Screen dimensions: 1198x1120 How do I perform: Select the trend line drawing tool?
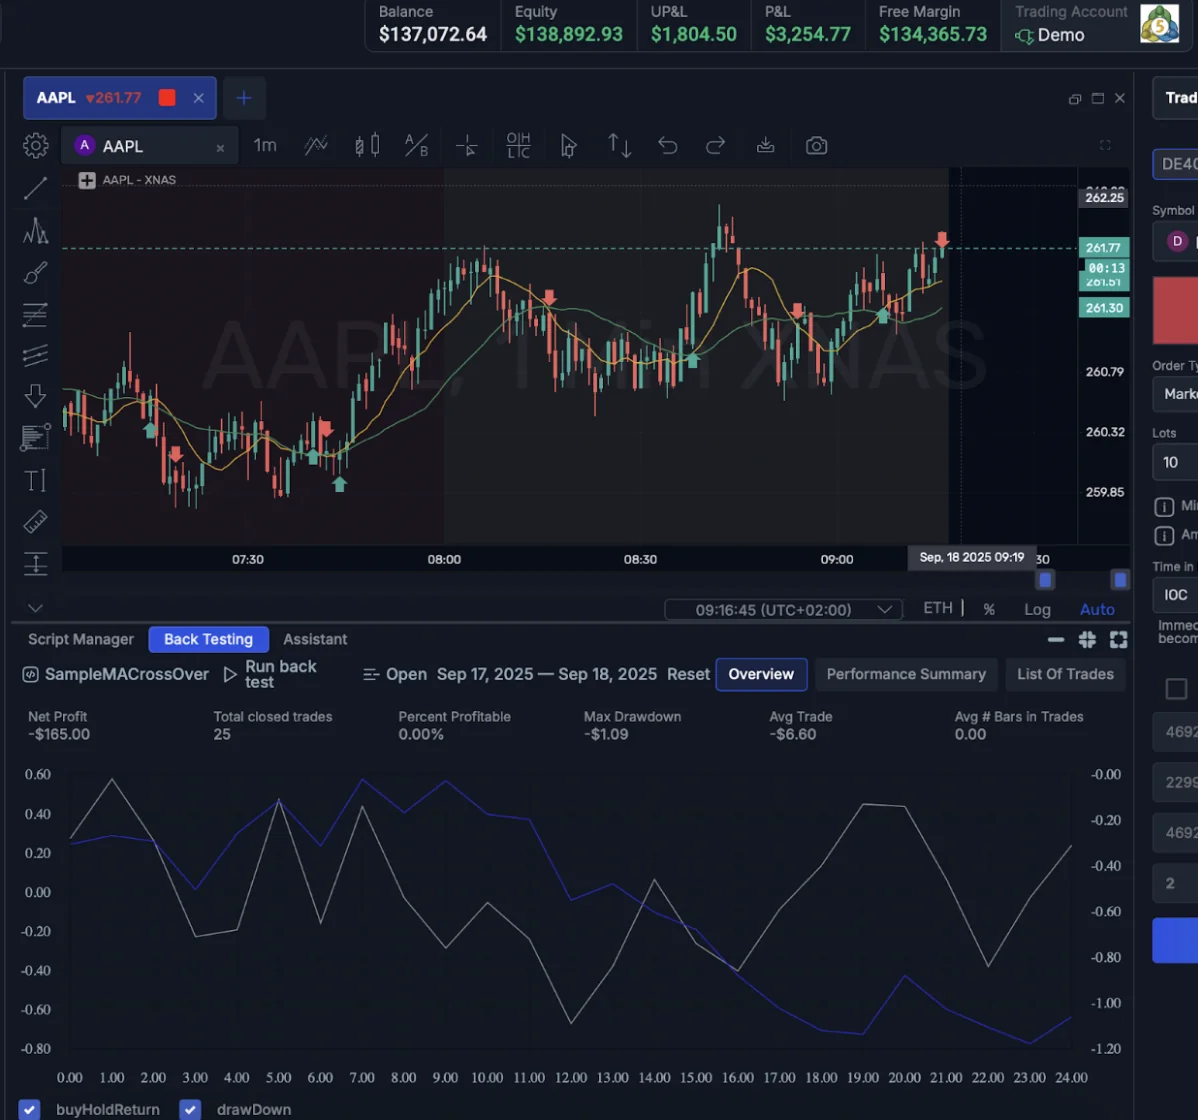point(36,188)
